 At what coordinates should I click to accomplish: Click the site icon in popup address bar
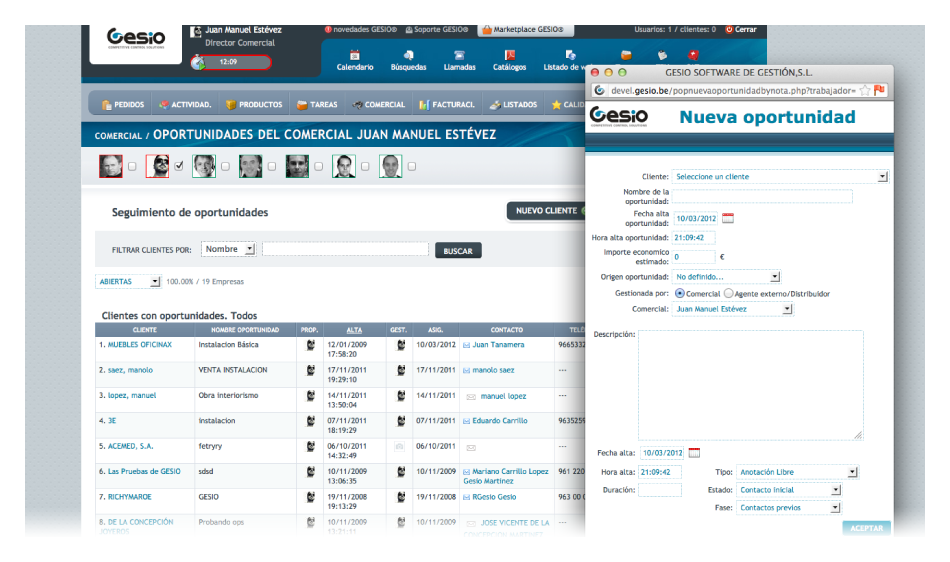point(599,90)
